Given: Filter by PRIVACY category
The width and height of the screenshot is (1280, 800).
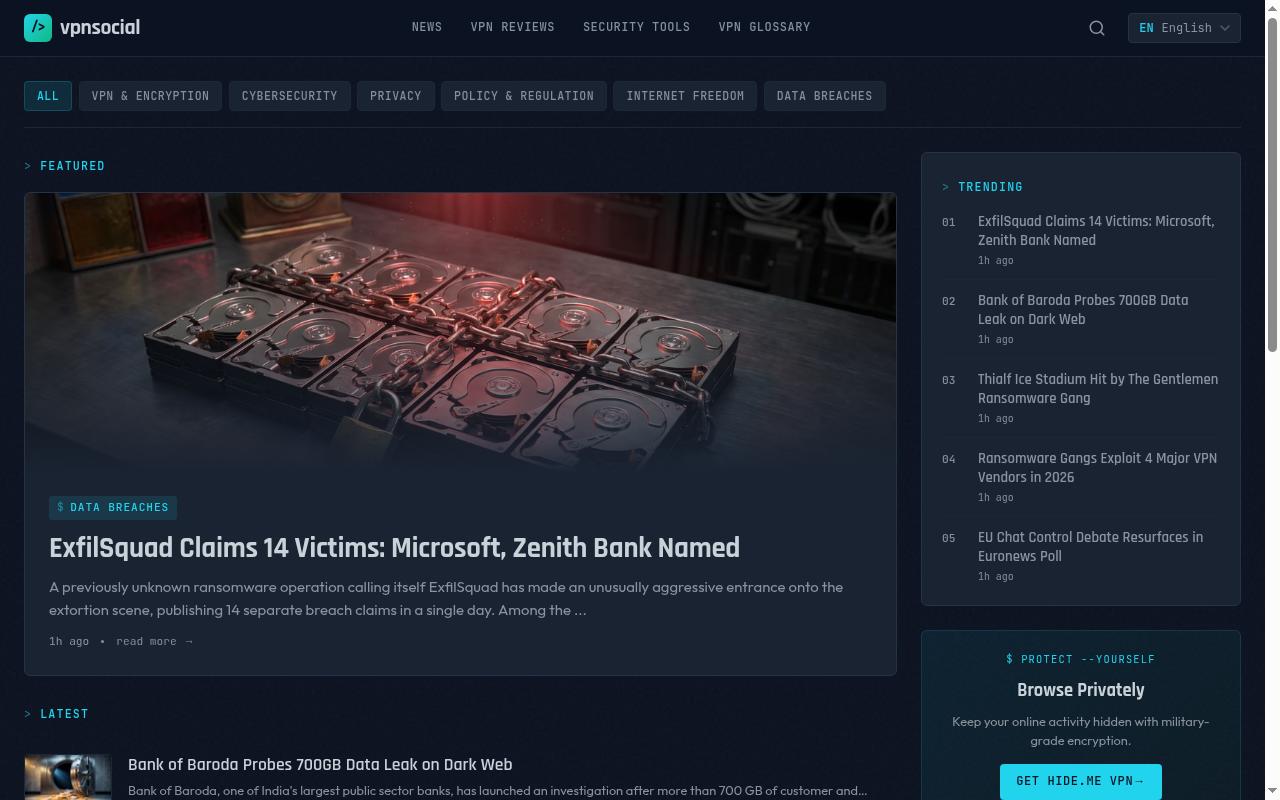Looking at the screenshot, I should coord(396,96).
